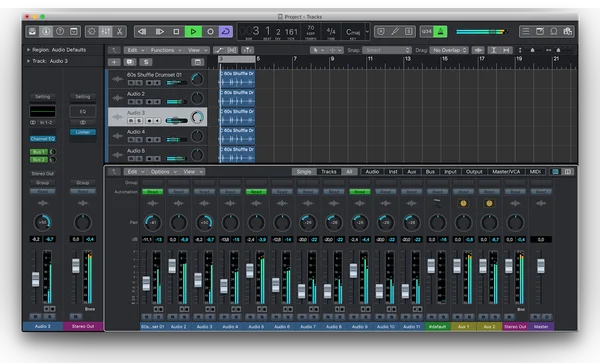Click the green Play button
Viewport: 600px width, 363px height.
pos(193,31)
